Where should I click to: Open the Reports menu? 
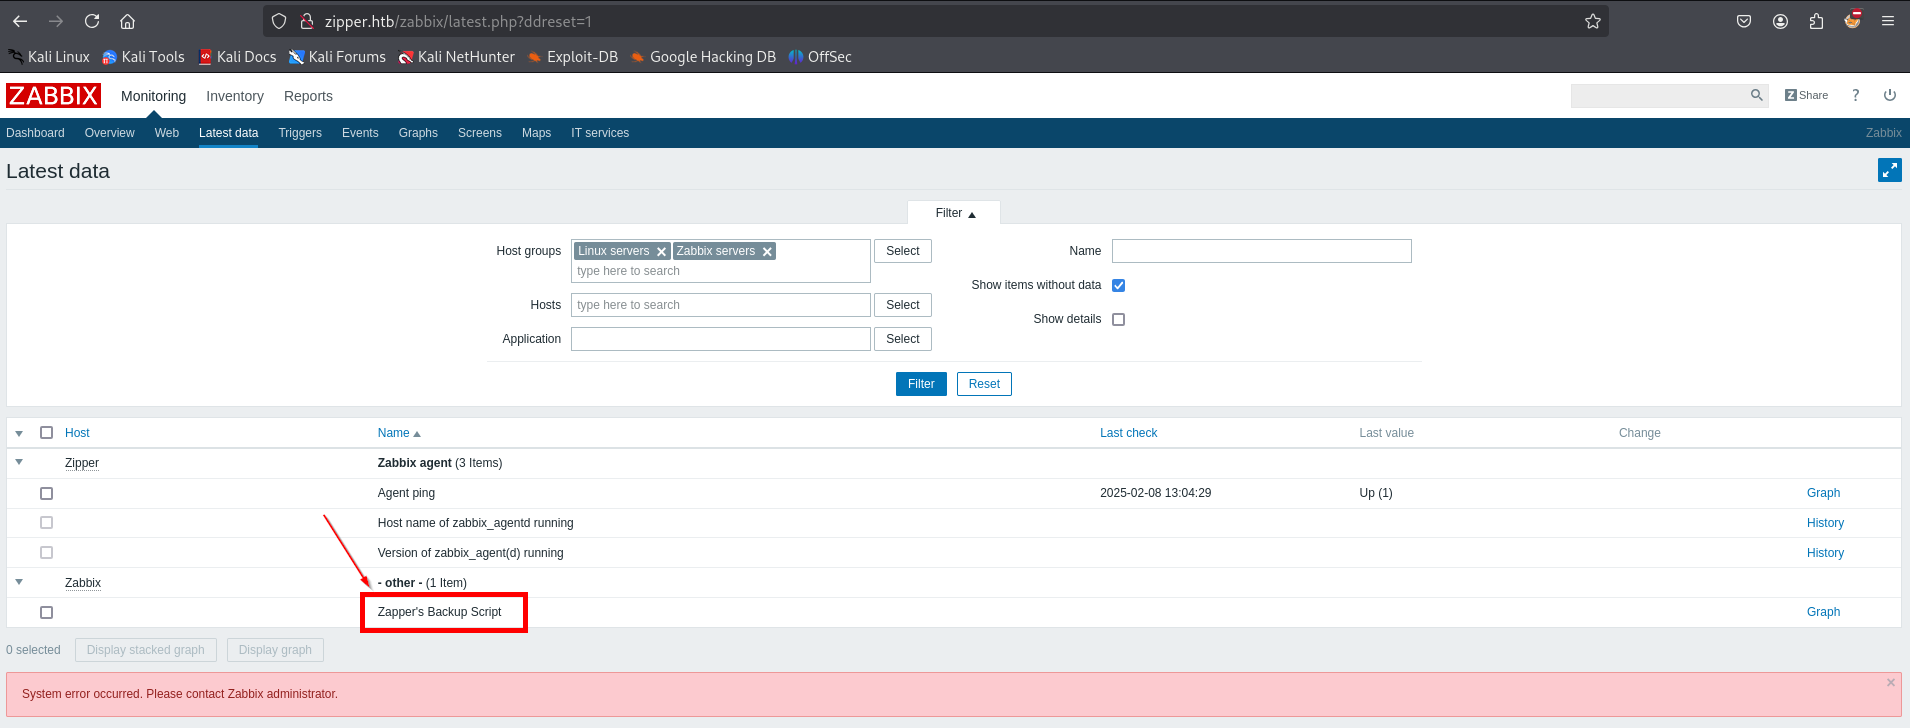point(308,96)
